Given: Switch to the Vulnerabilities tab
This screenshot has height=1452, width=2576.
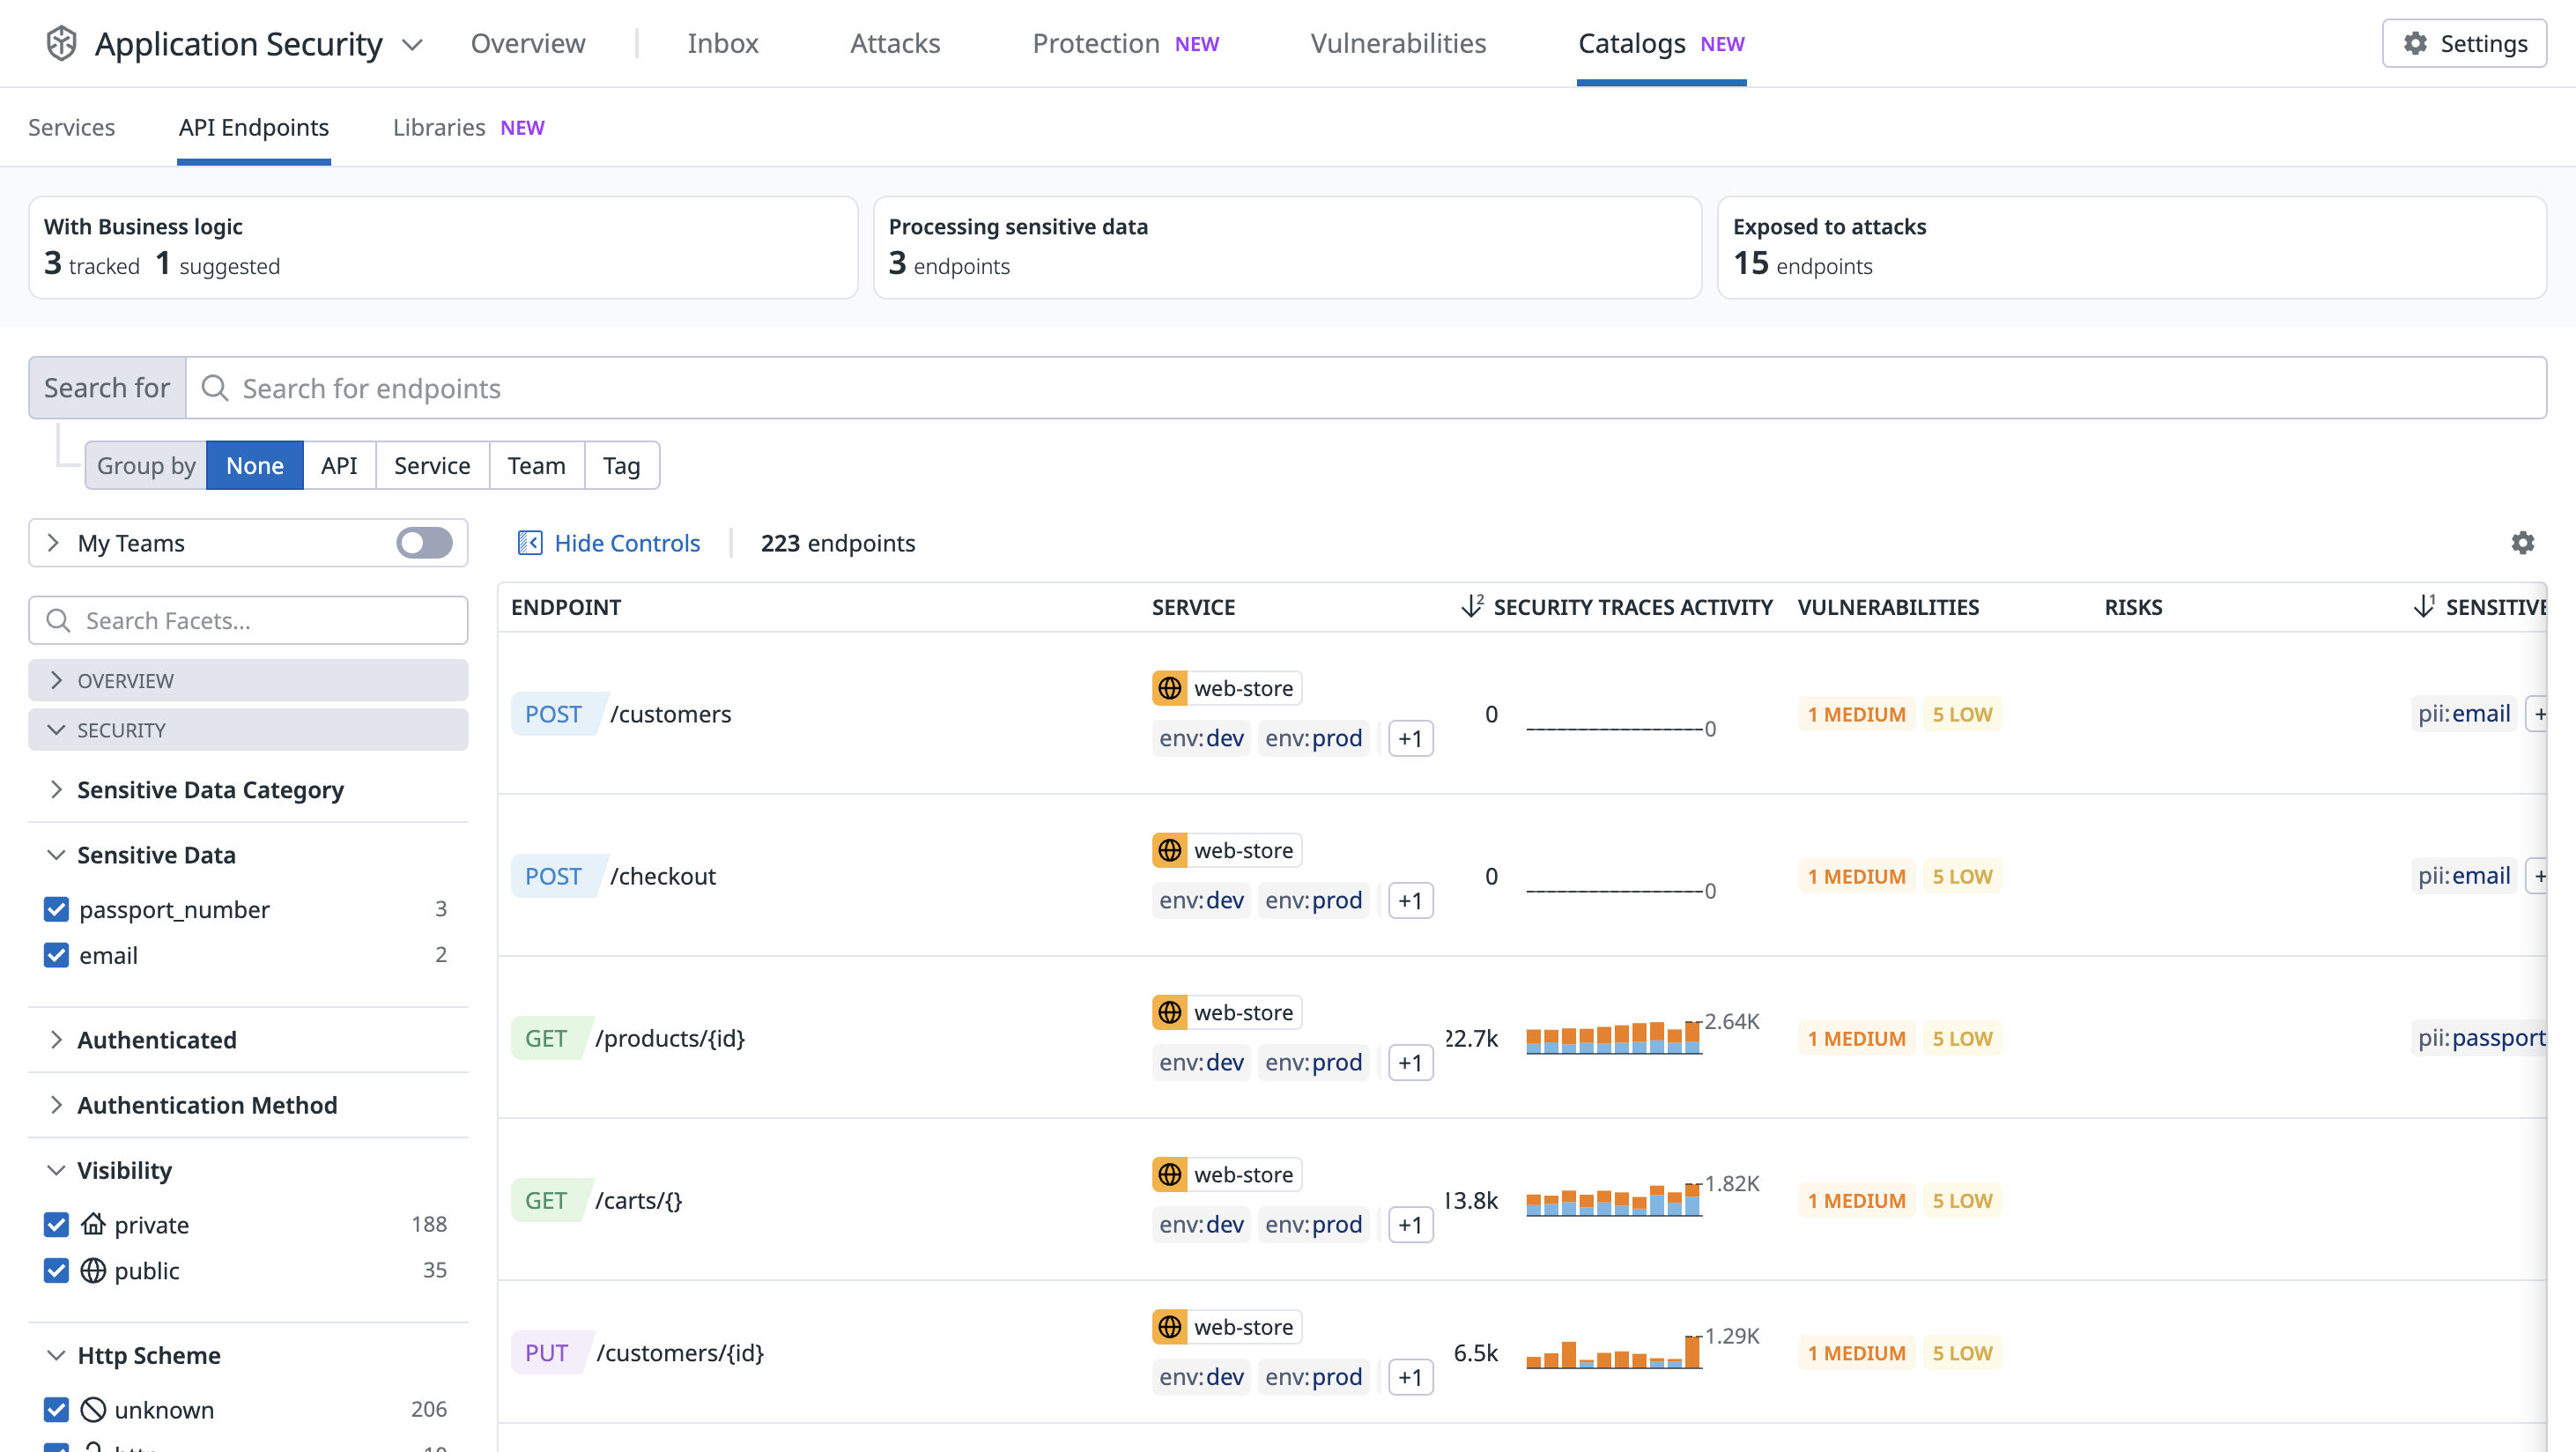Looking at the screenshot, I should (x=1398, y=43).
